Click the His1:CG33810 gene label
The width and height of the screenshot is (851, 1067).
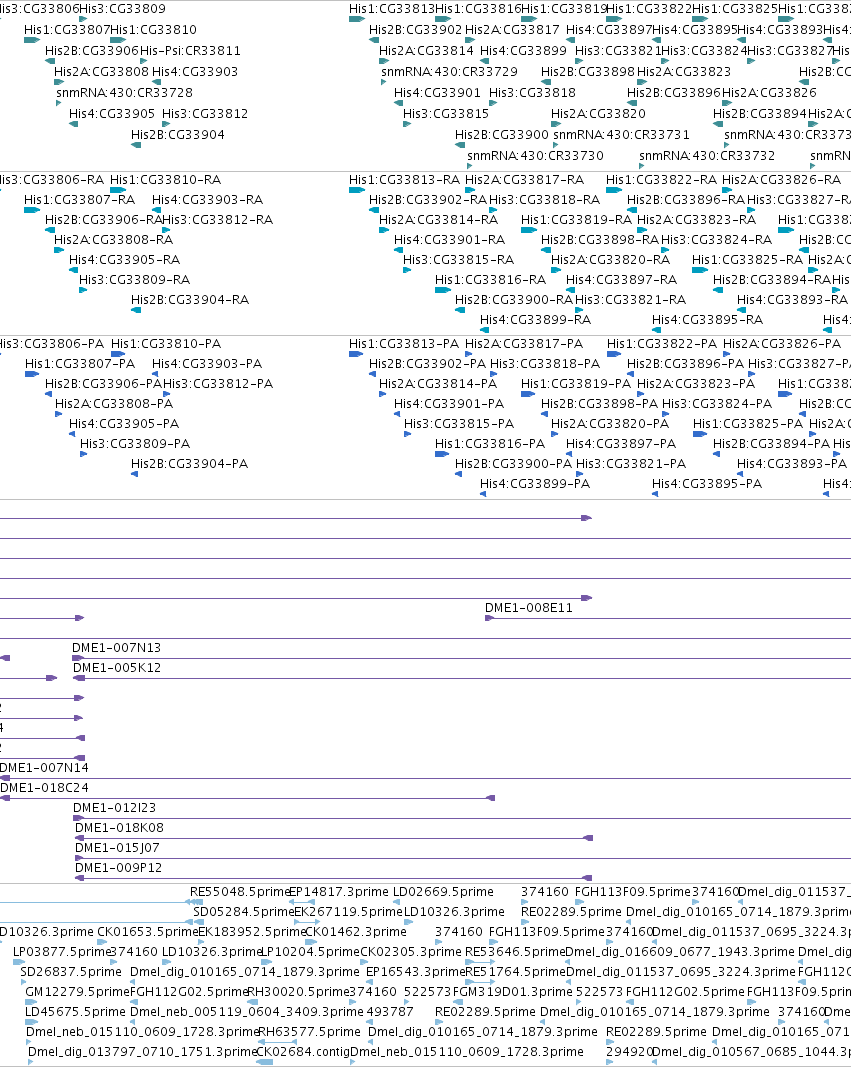tap(153, 30)
